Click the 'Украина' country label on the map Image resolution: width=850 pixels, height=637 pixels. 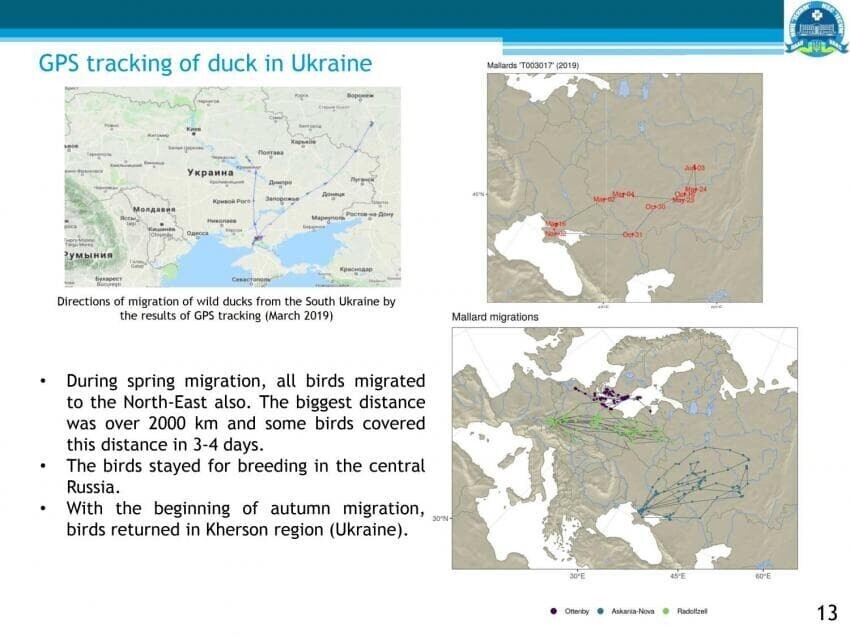[210, 172]
